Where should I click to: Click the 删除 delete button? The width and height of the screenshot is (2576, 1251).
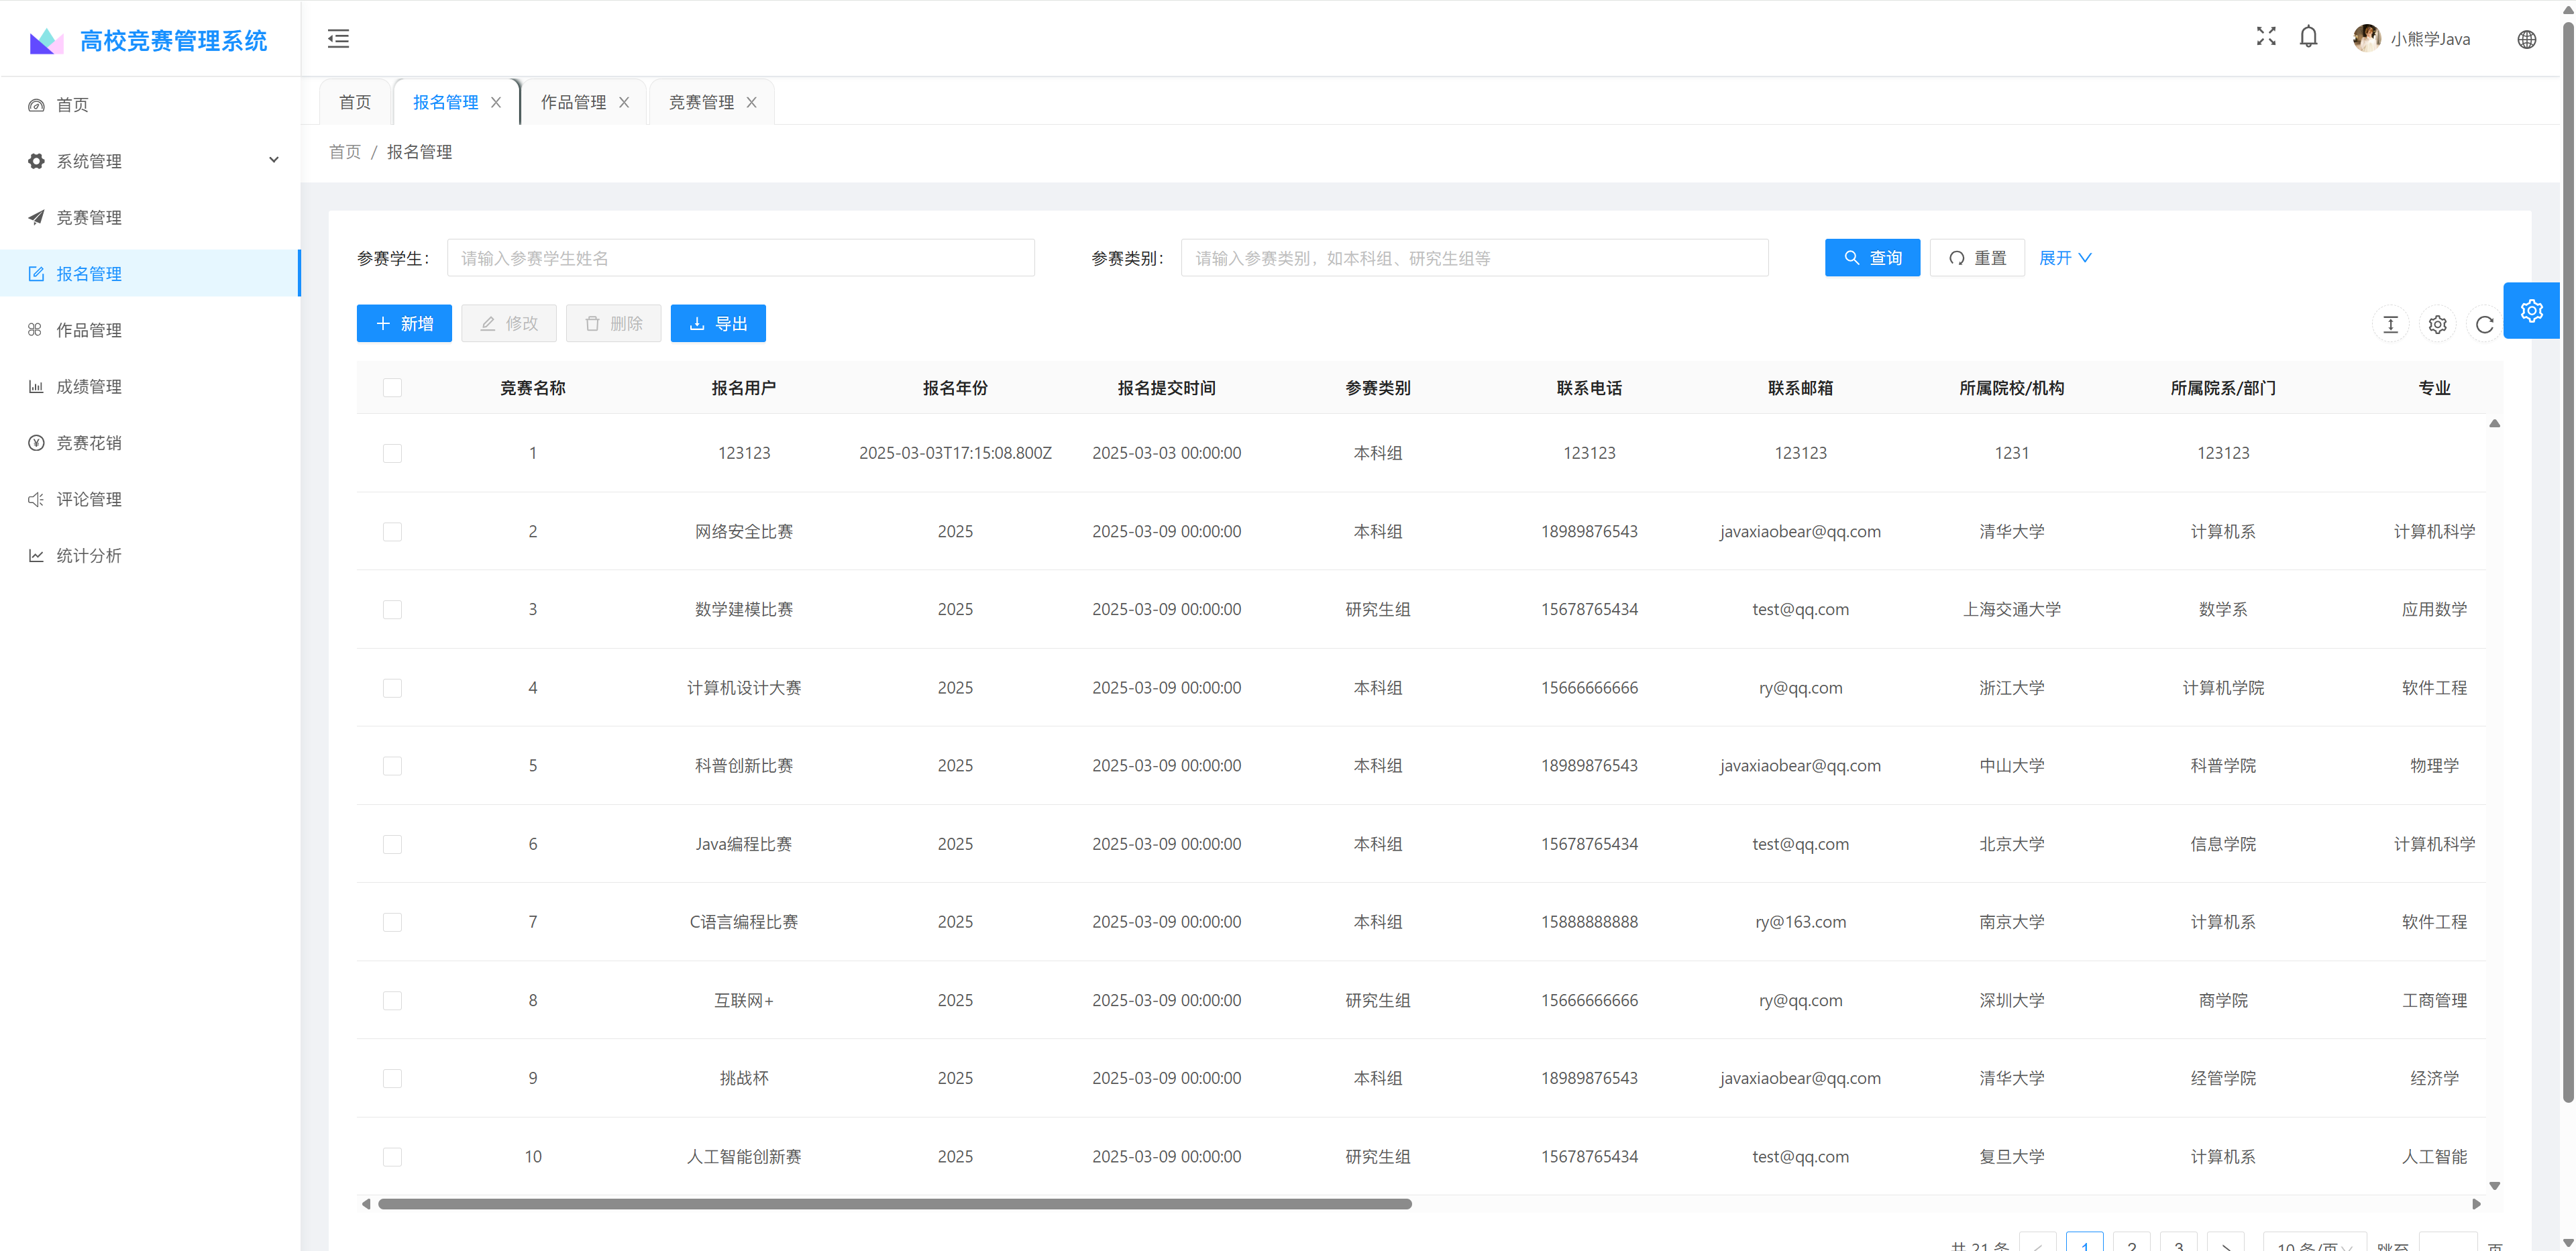tap(614, 323)
